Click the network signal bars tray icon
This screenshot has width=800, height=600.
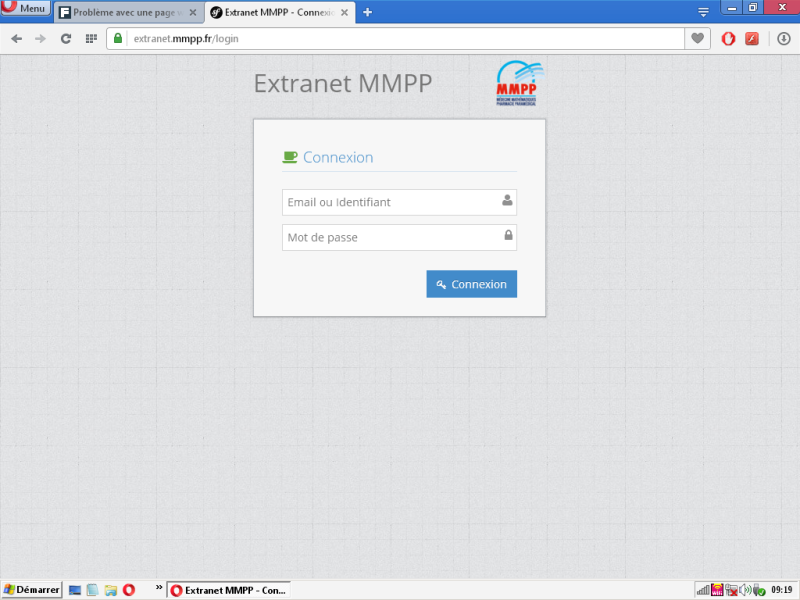pos(703,590)
